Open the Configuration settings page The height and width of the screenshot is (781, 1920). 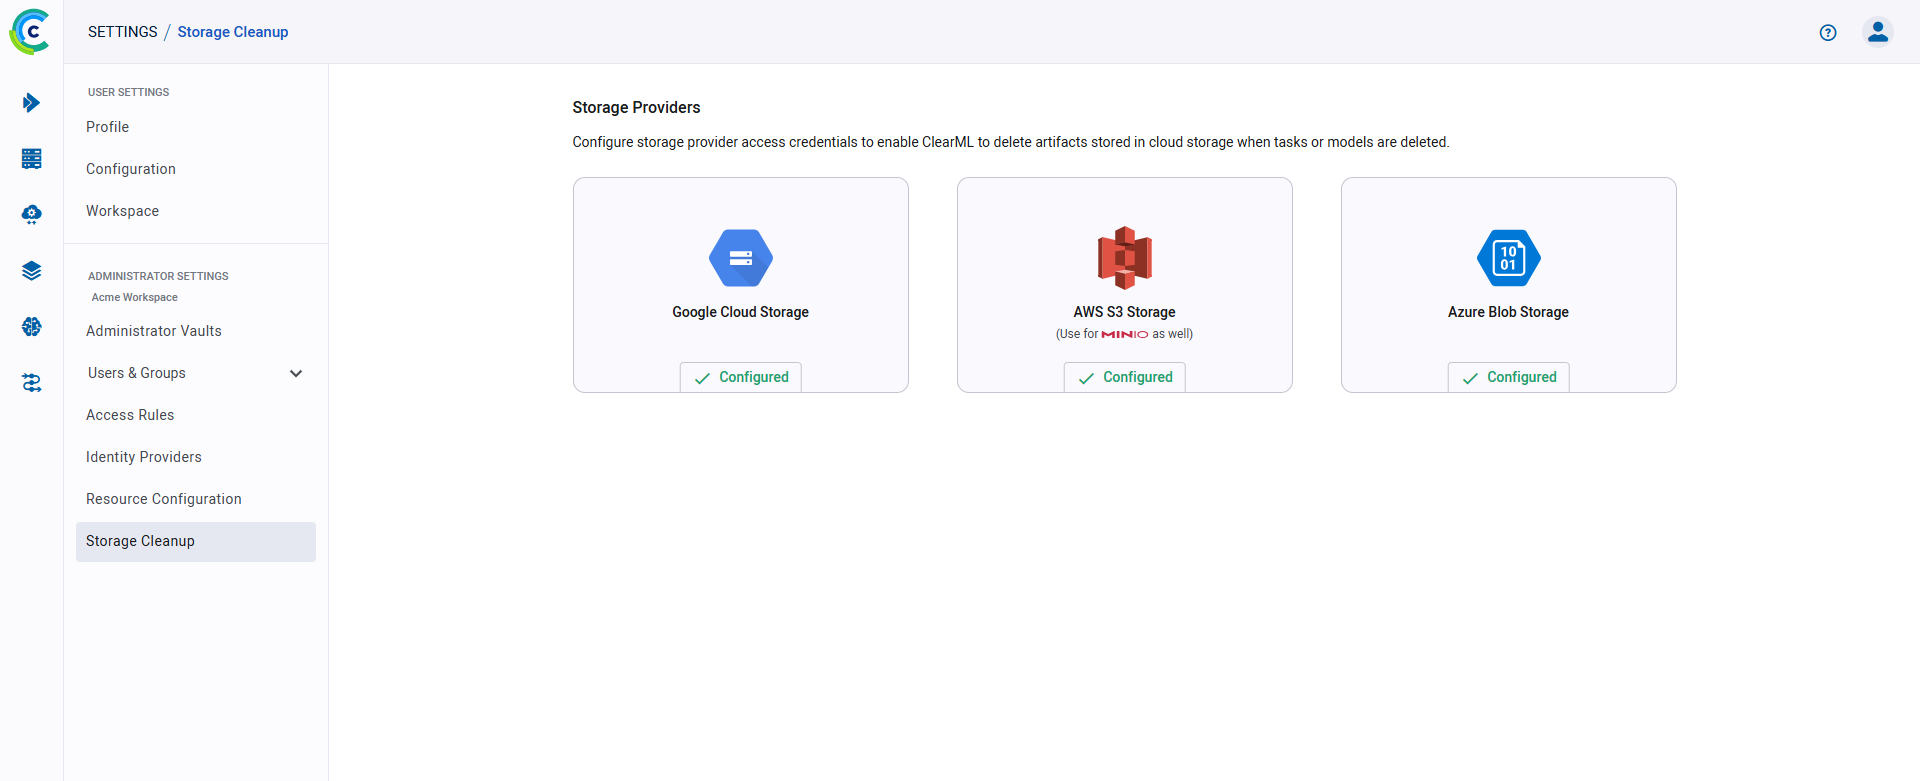click(131, 169)
